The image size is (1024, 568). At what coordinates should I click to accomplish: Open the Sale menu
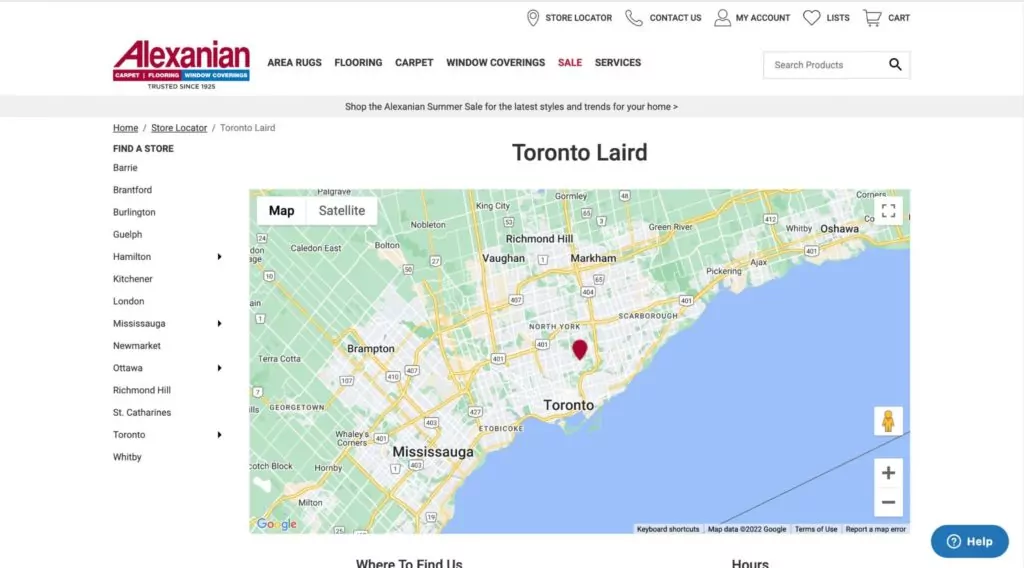point(569,63)
